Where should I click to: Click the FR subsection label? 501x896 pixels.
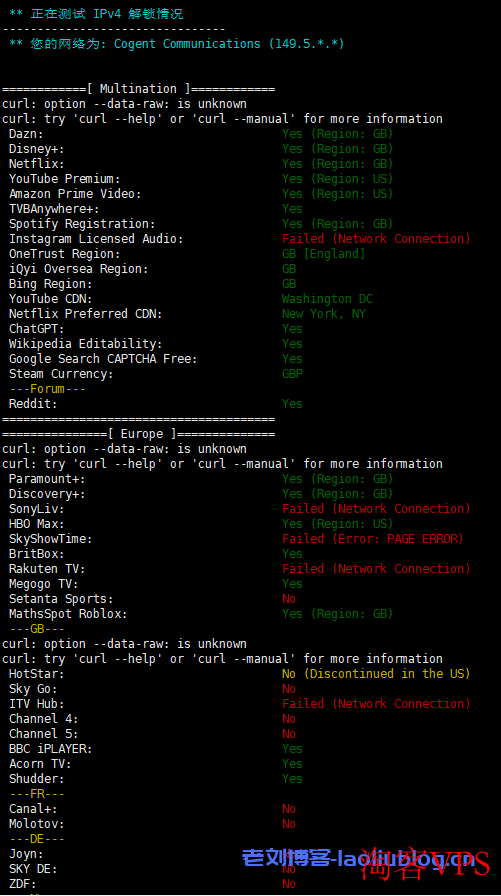coord(37,794)
